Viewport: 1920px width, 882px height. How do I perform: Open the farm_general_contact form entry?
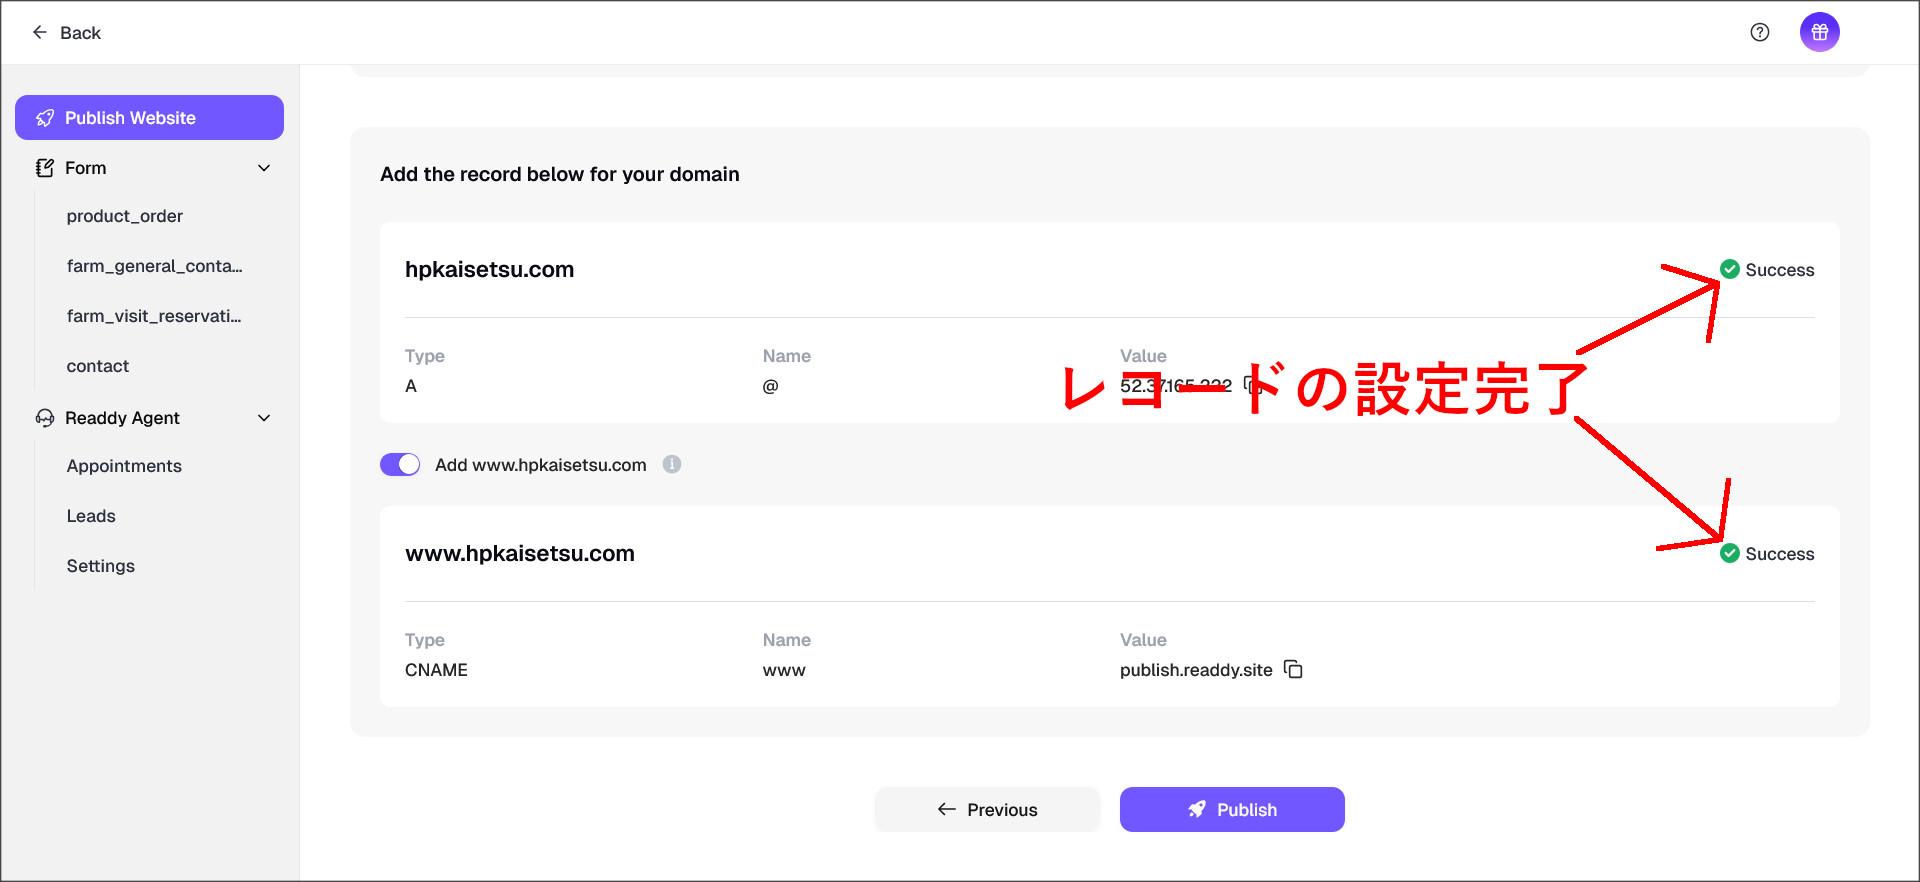[x=154, y=266]
